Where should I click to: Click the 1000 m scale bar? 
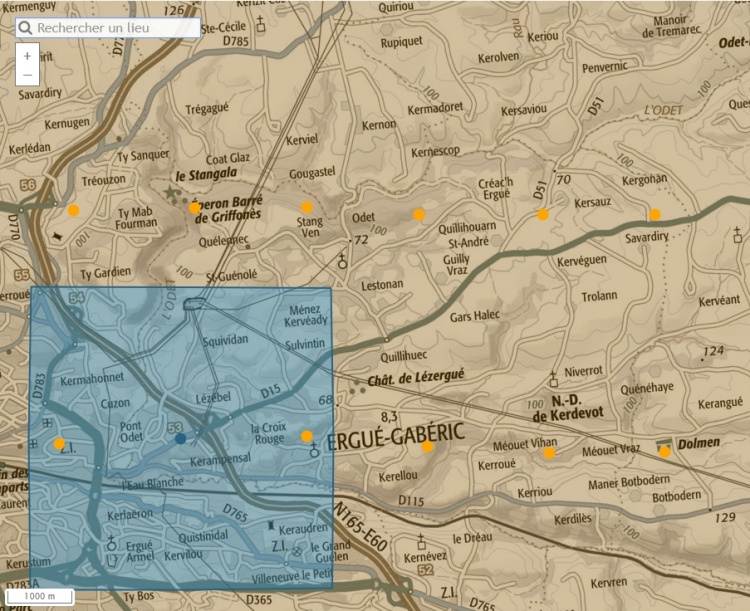39,596
